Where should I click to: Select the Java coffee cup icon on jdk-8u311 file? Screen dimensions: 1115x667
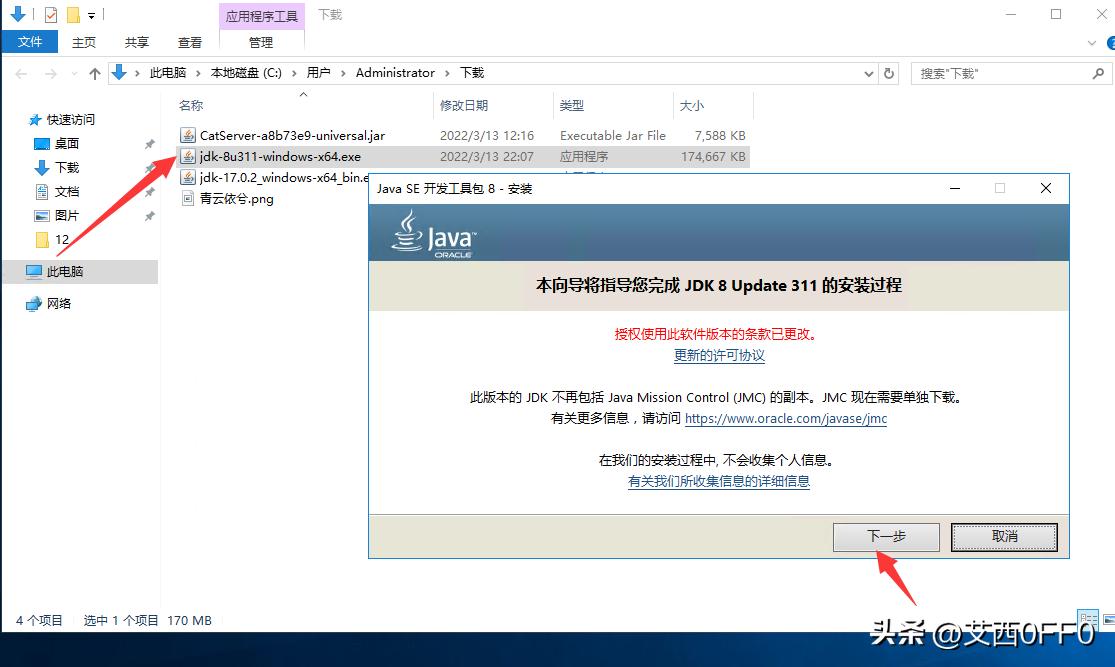click(187, 156)
